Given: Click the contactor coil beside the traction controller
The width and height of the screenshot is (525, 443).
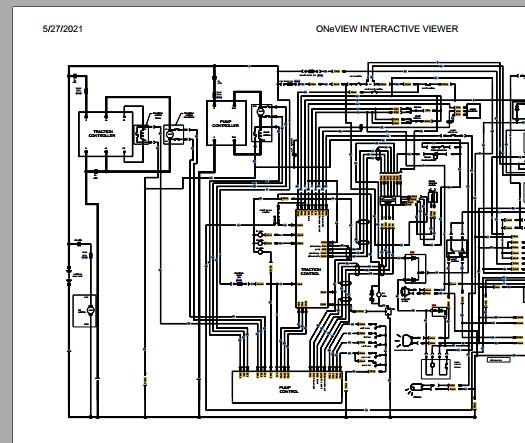Looking at the screenshot, I should [x=142, y=134].
